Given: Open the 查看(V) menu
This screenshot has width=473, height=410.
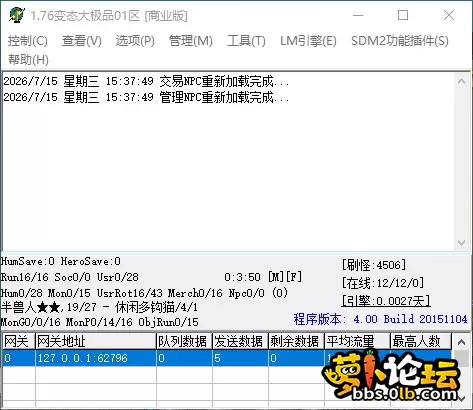Looking at the screenshot, I should (82, 41).
